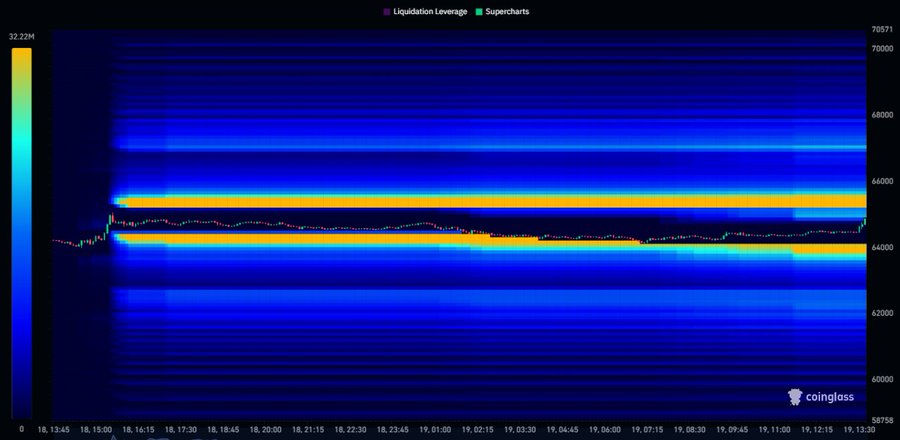Click the 18, 15:00 time axis label

pos(96,429)
